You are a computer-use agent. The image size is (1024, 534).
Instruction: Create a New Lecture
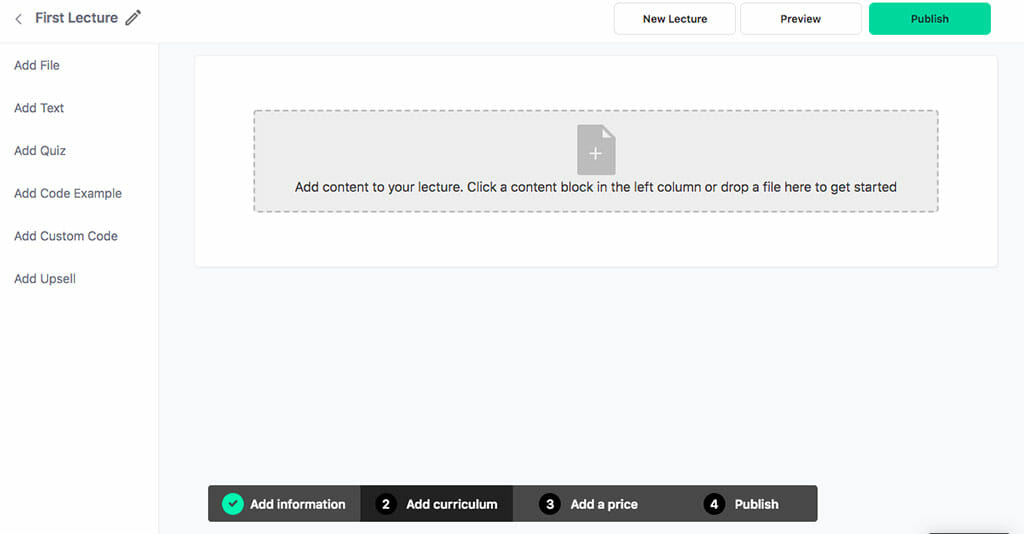(675, 19)
